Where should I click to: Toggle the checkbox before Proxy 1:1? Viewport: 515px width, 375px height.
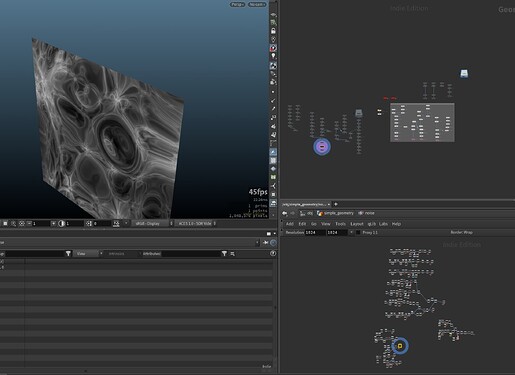click(358, 232)
